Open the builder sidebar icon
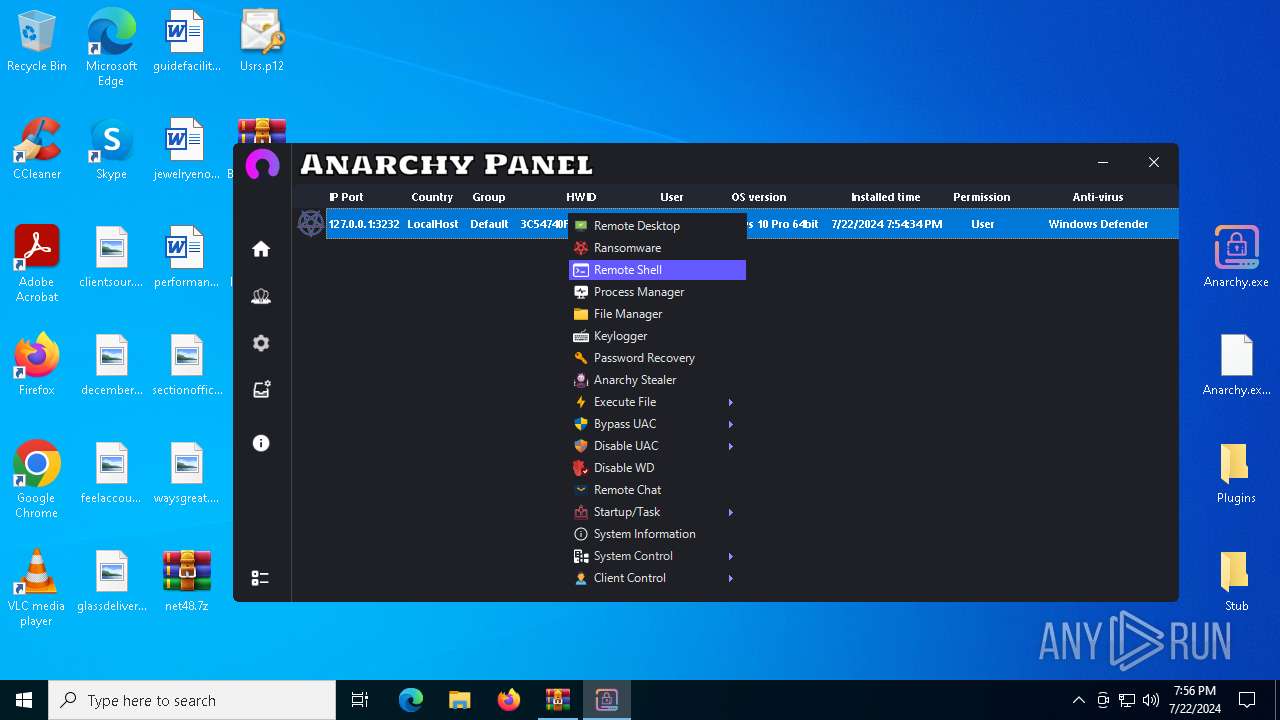 pos(261,390)
